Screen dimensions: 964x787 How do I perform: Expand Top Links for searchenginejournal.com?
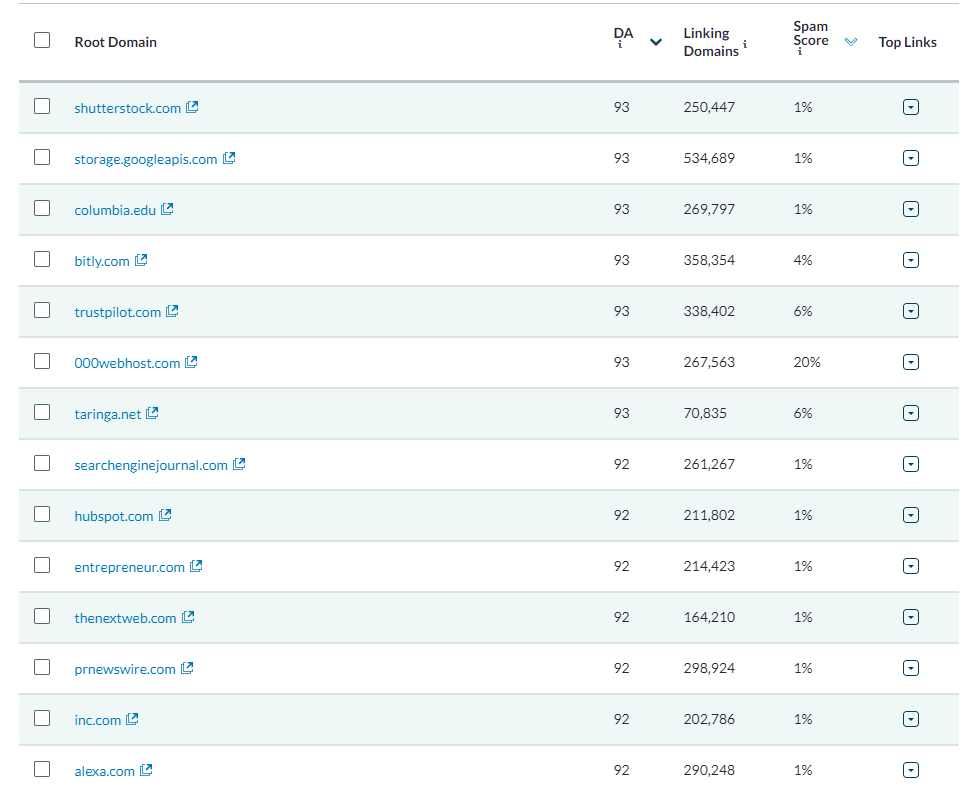[x=911, y=464]
